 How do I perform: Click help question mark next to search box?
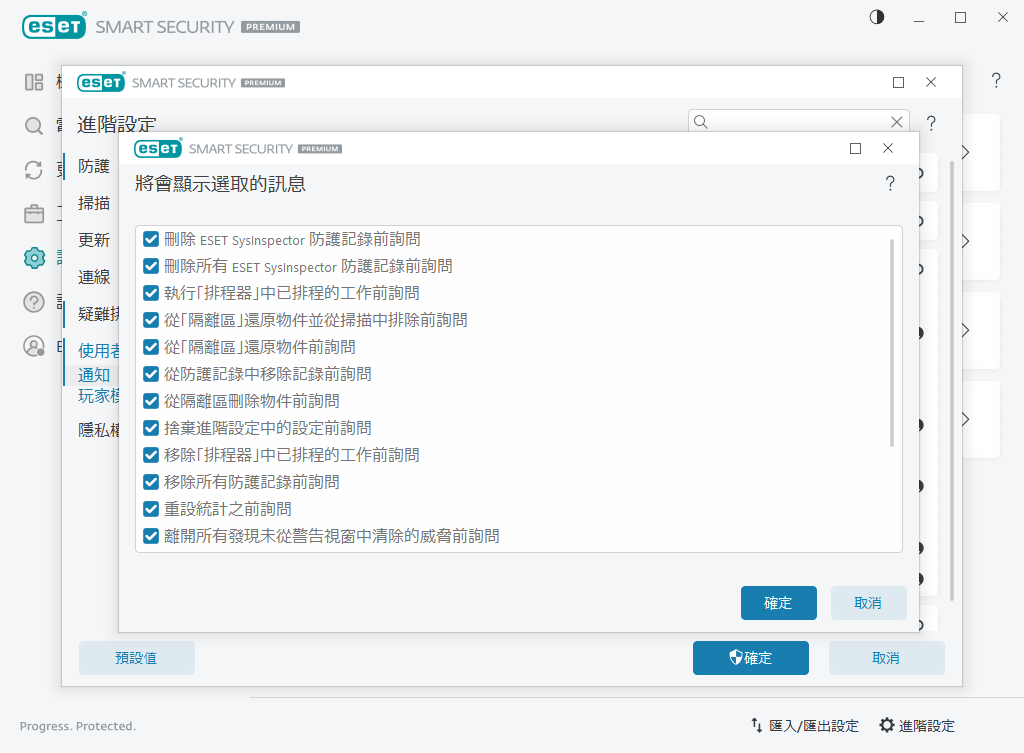[931, 123]
